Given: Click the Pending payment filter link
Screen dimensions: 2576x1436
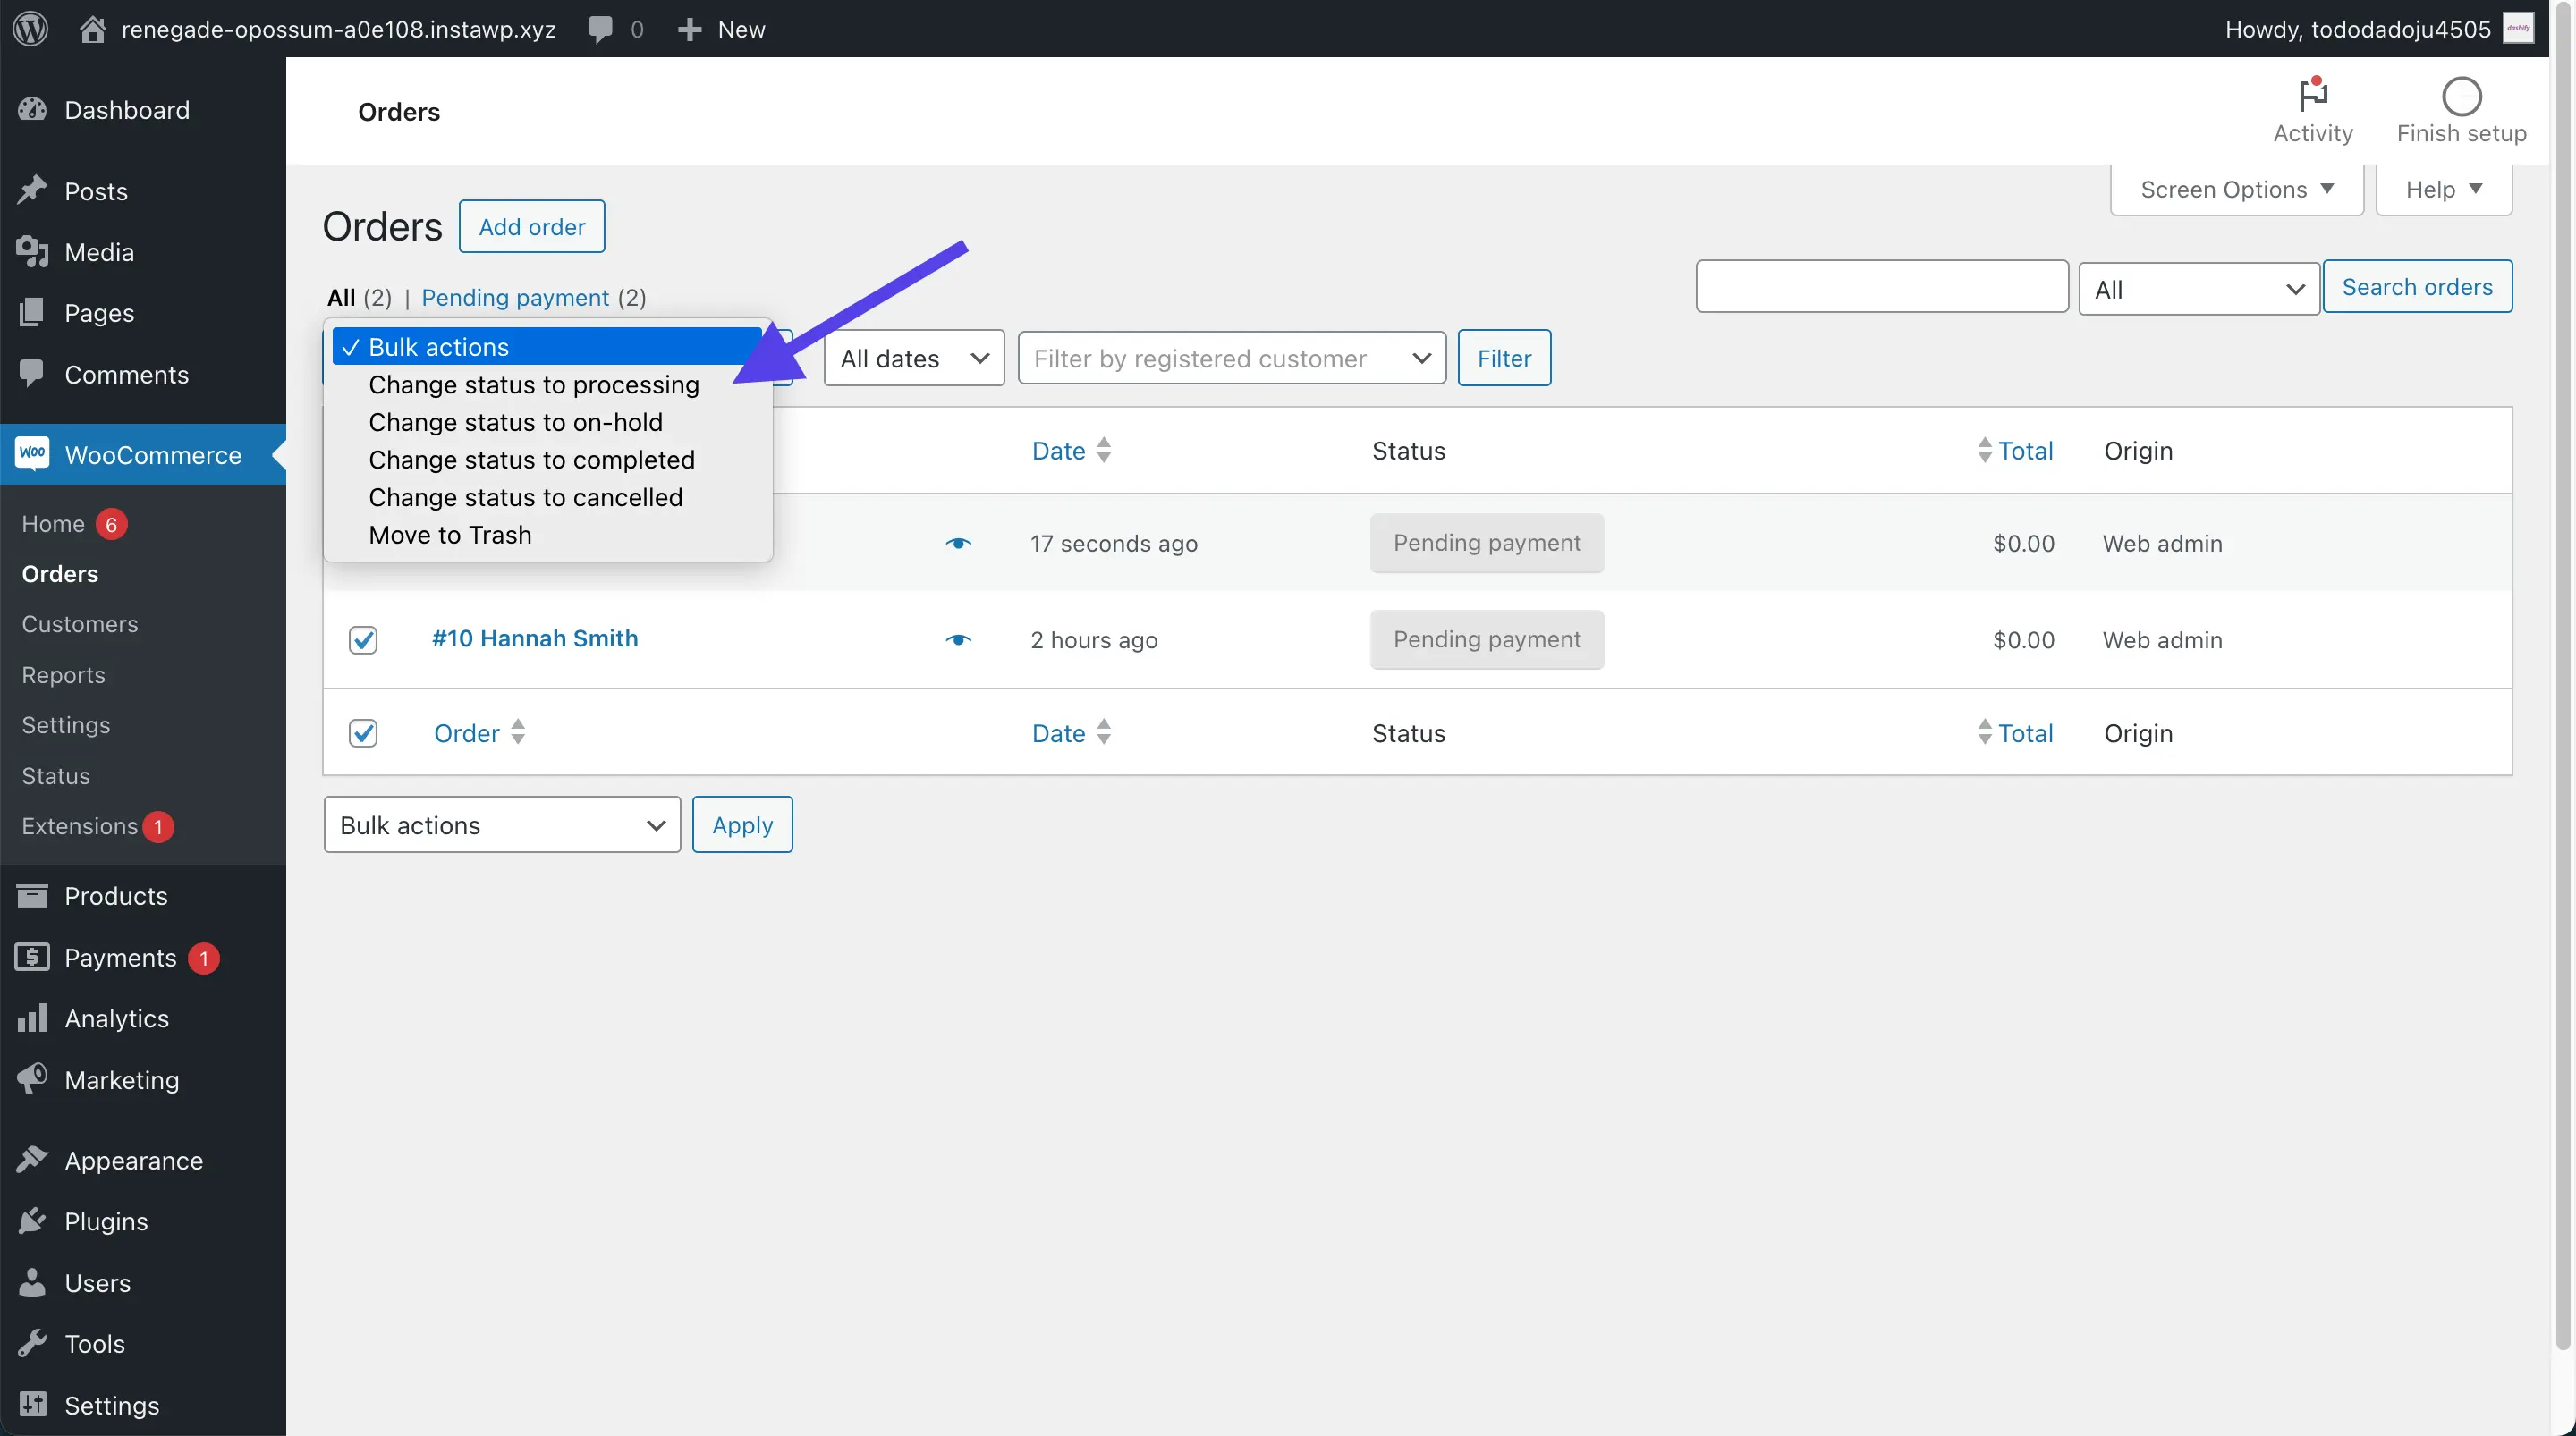Looking at the screenshot, I should coord(513,295).
